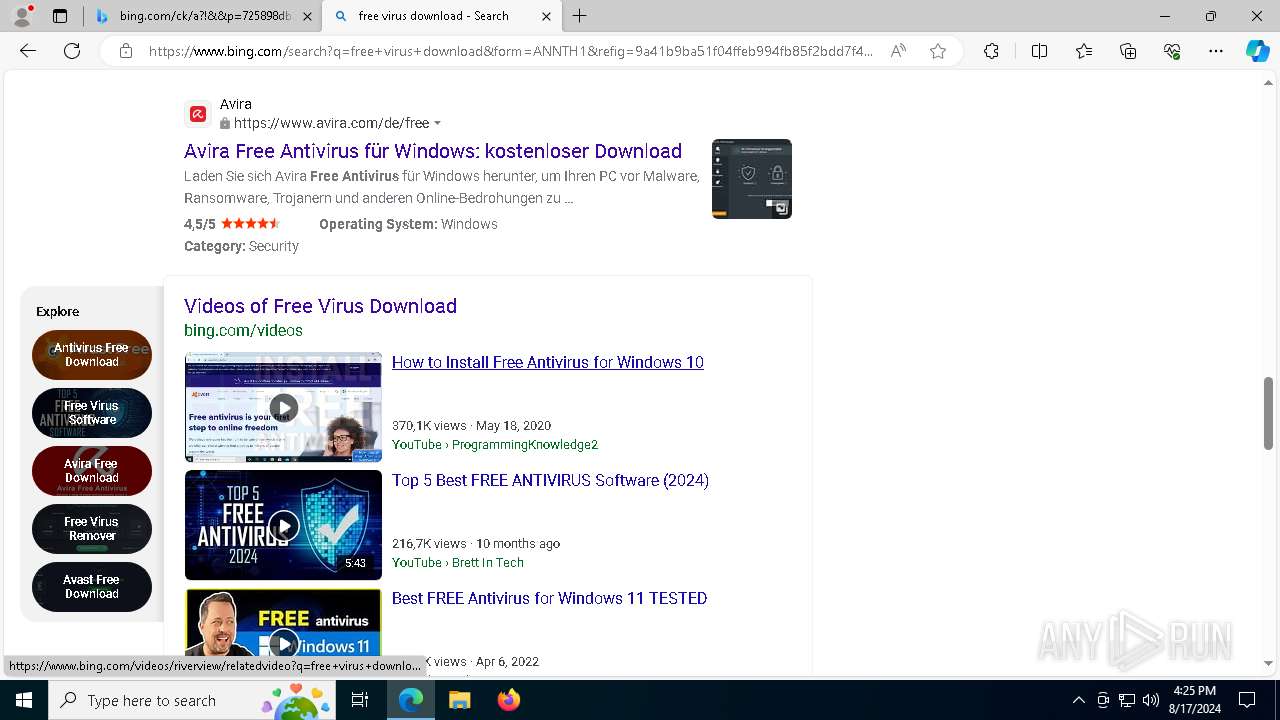Play the Top 5 Free Antivirus 2024 video
The height and width of the screenshot is (720, 1280).
click(x=283, y=525)
